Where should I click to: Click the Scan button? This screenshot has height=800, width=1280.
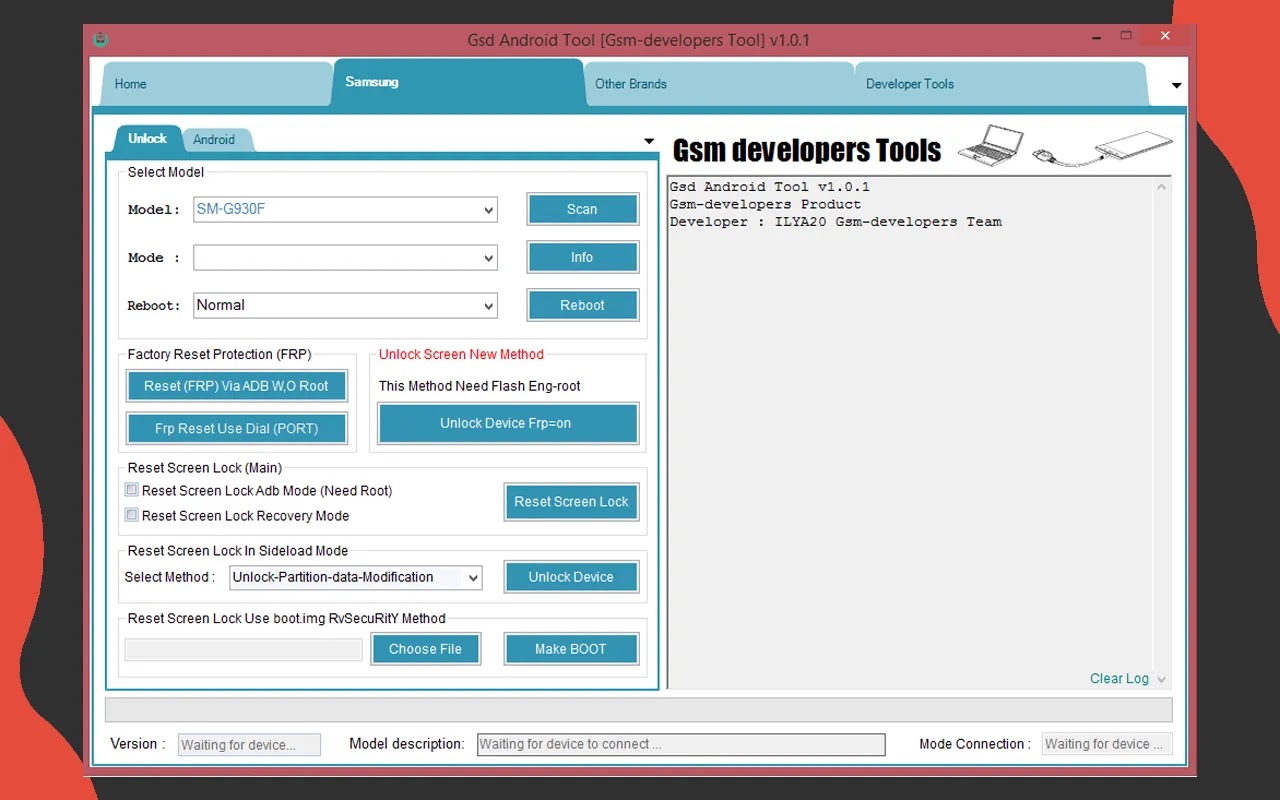pos(582,209)
